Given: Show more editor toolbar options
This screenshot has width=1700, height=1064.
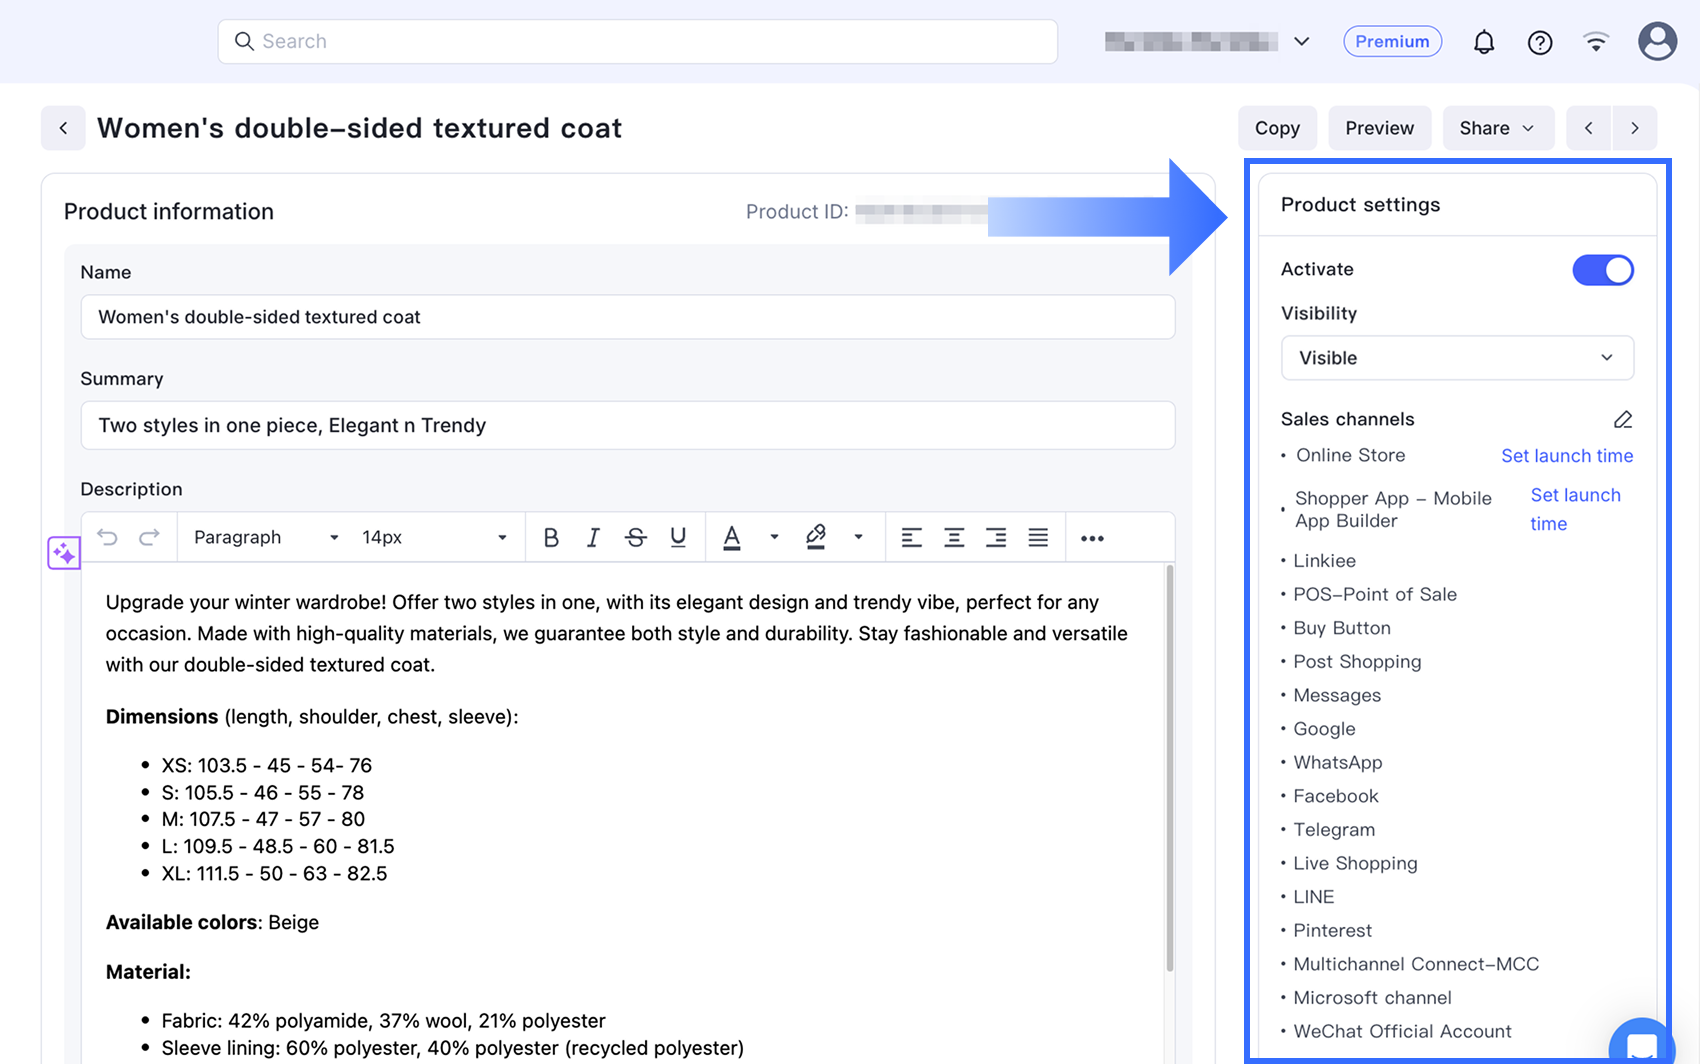Looking at the screenshot, I should click(x=1092, y=538).
